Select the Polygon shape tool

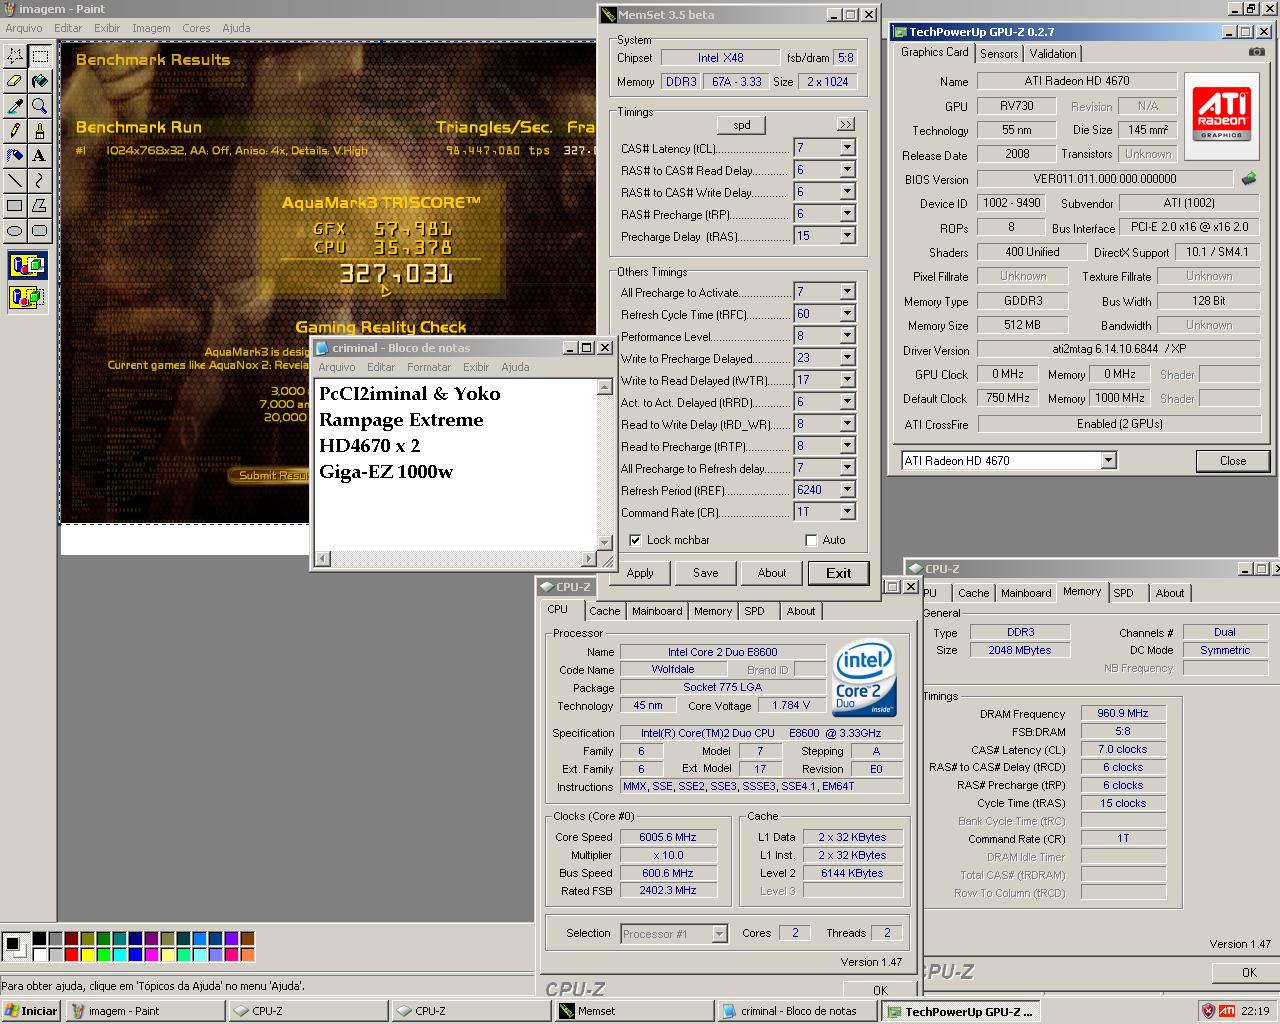(x=40, y=206)
